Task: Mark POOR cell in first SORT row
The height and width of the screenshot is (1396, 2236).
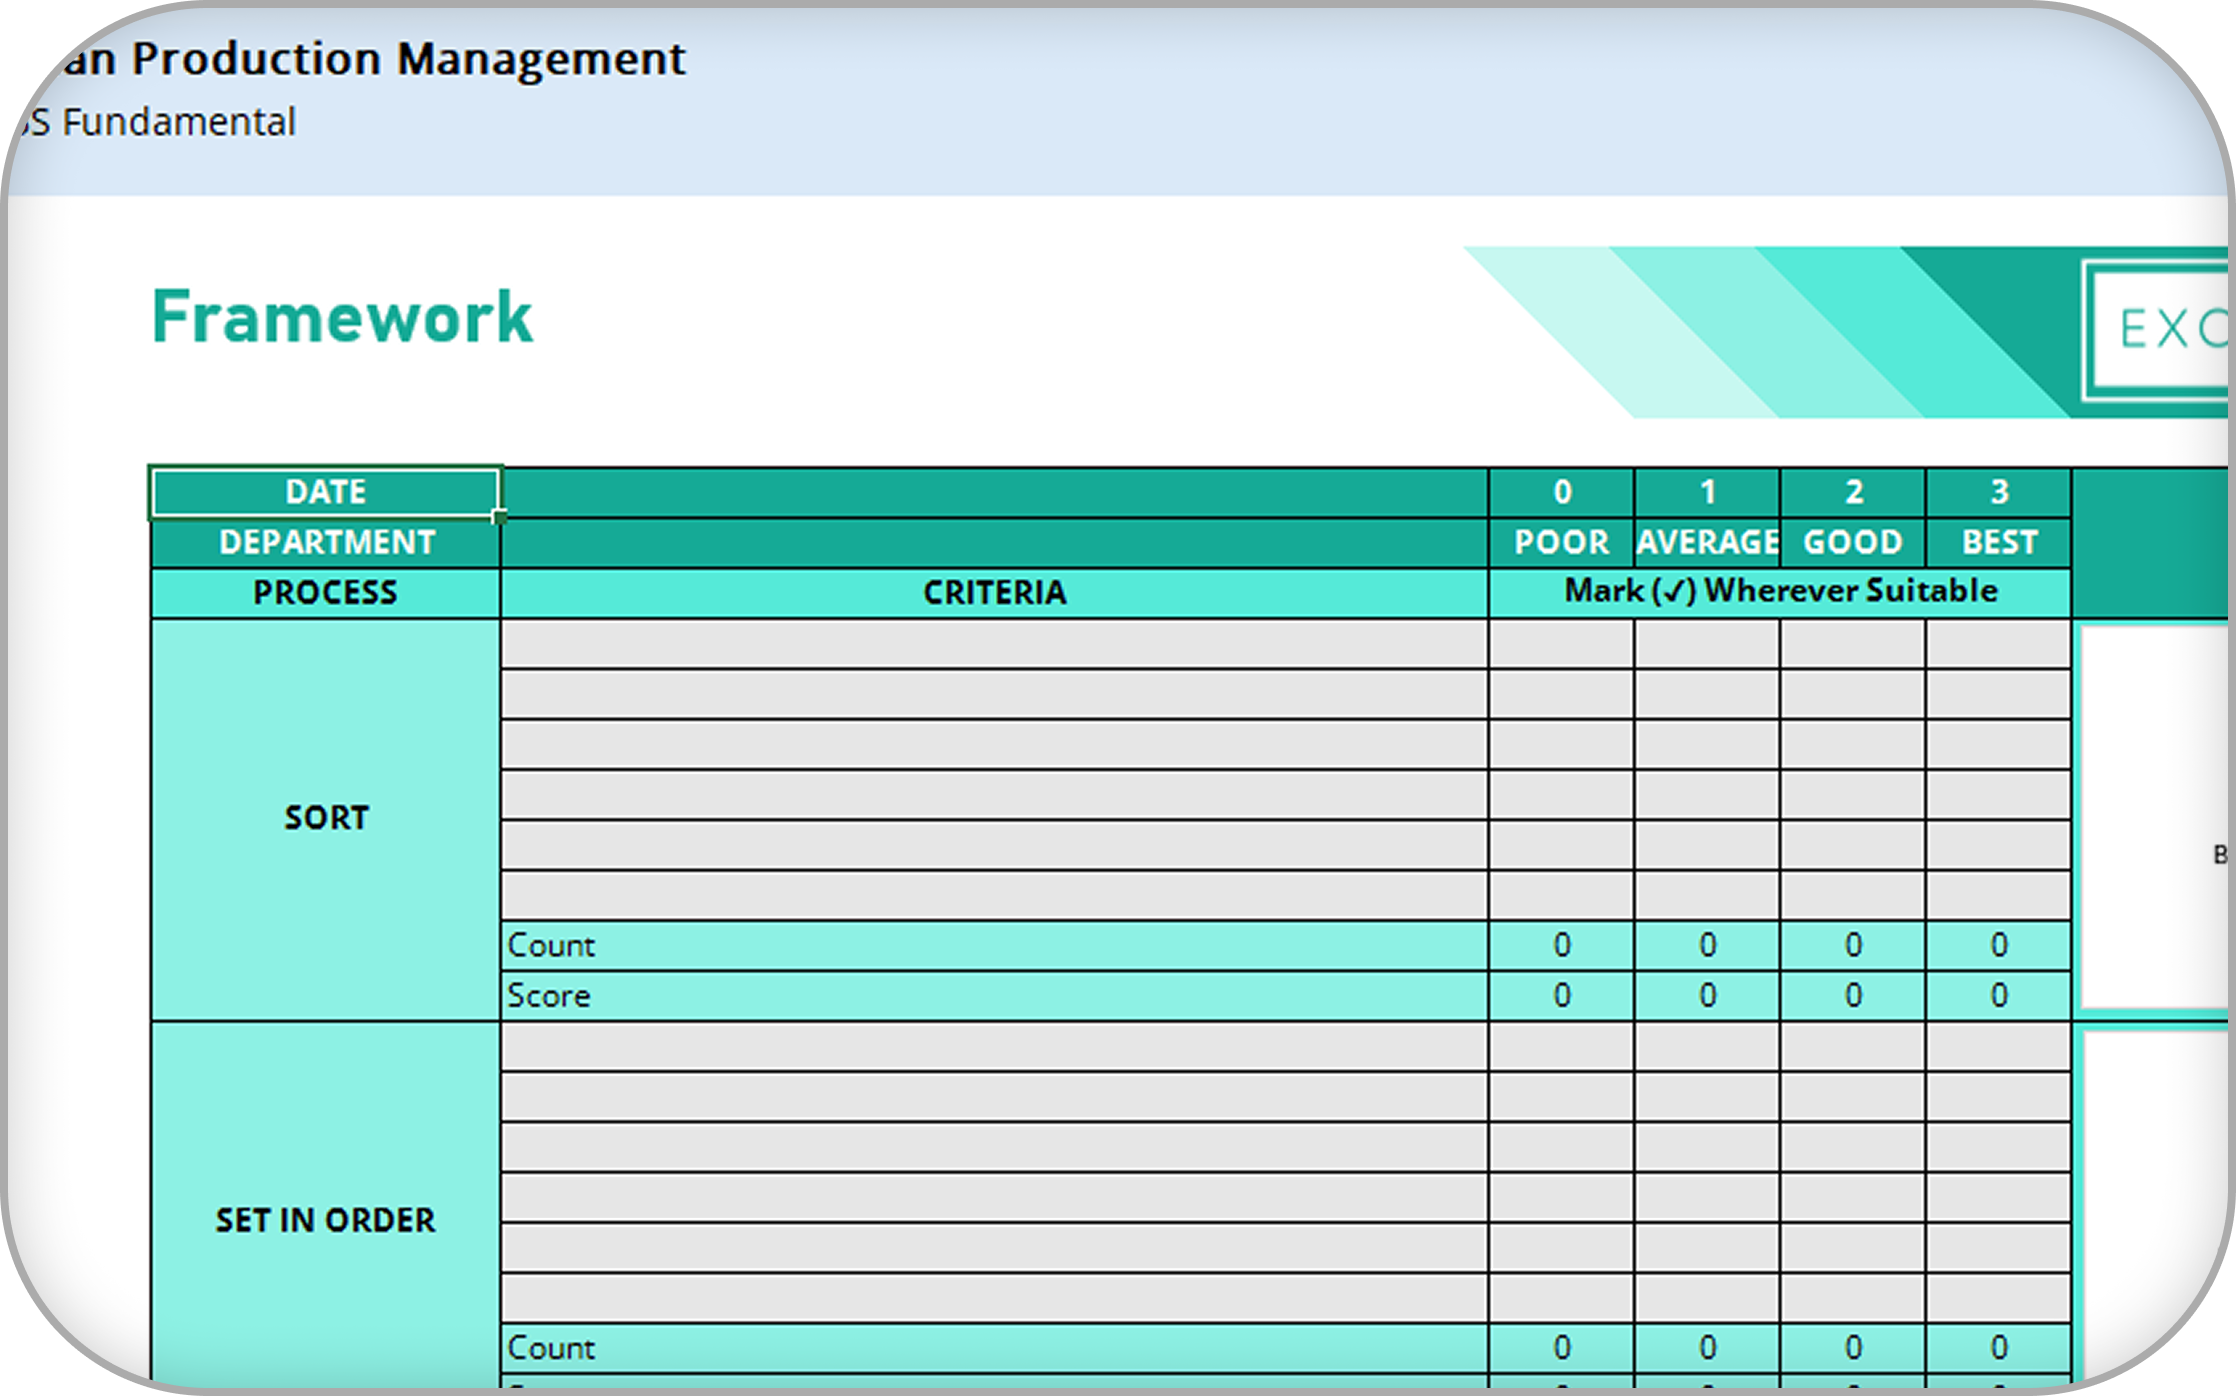Action: pyautogui.click(x=1561, y=644)
